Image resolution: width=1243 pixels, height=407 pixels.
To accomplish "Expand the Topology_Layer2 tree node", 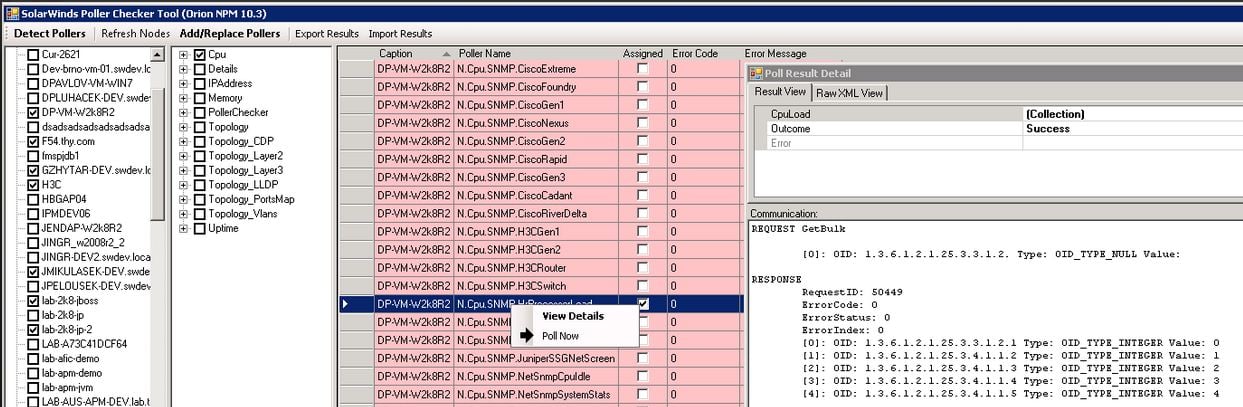I will (x=184, y=156).
